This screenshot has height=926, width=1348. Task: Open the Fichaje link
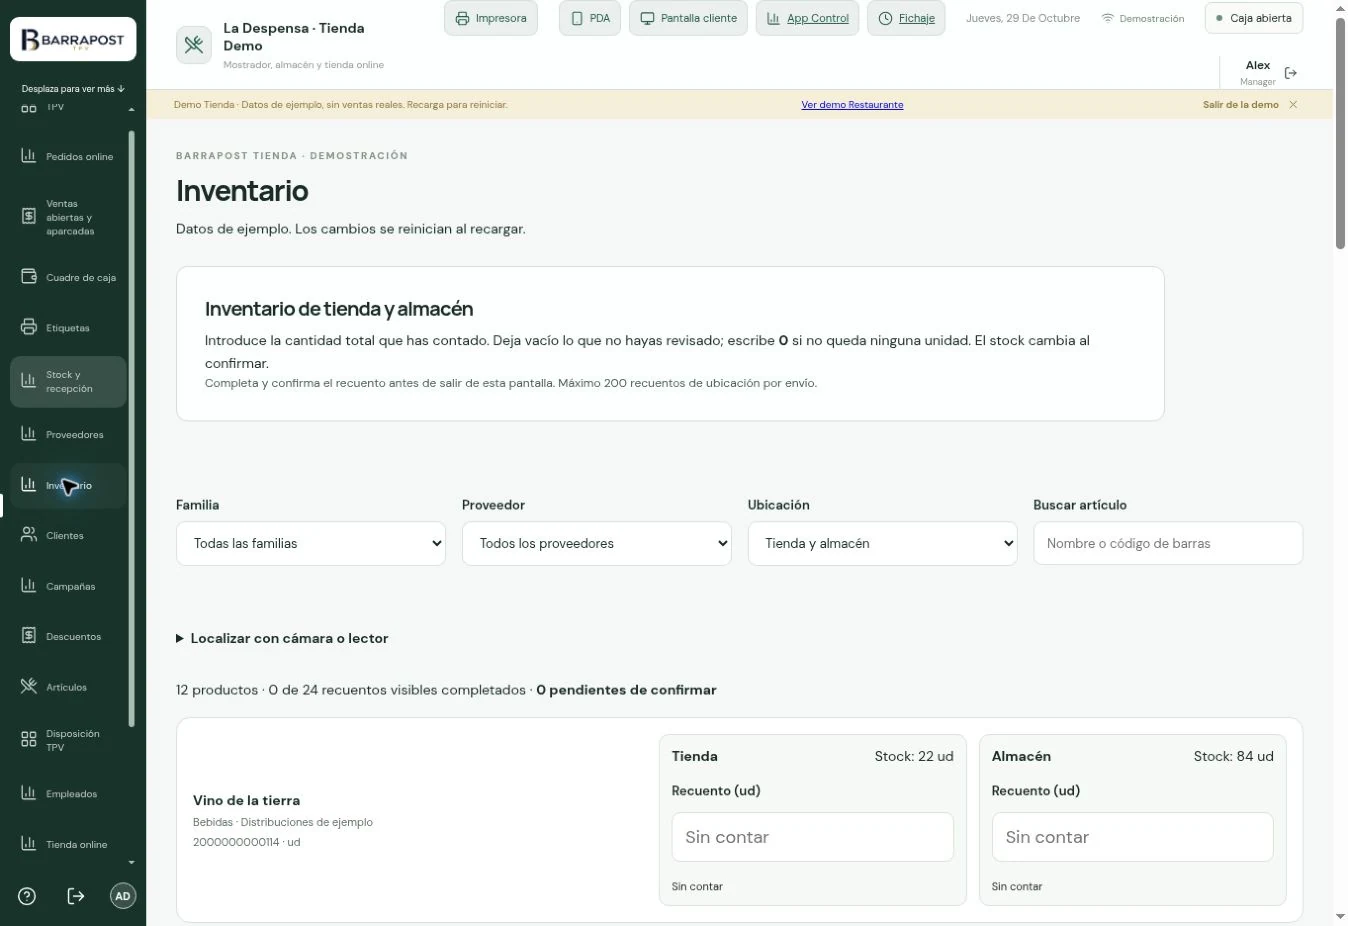coord(906,18)
